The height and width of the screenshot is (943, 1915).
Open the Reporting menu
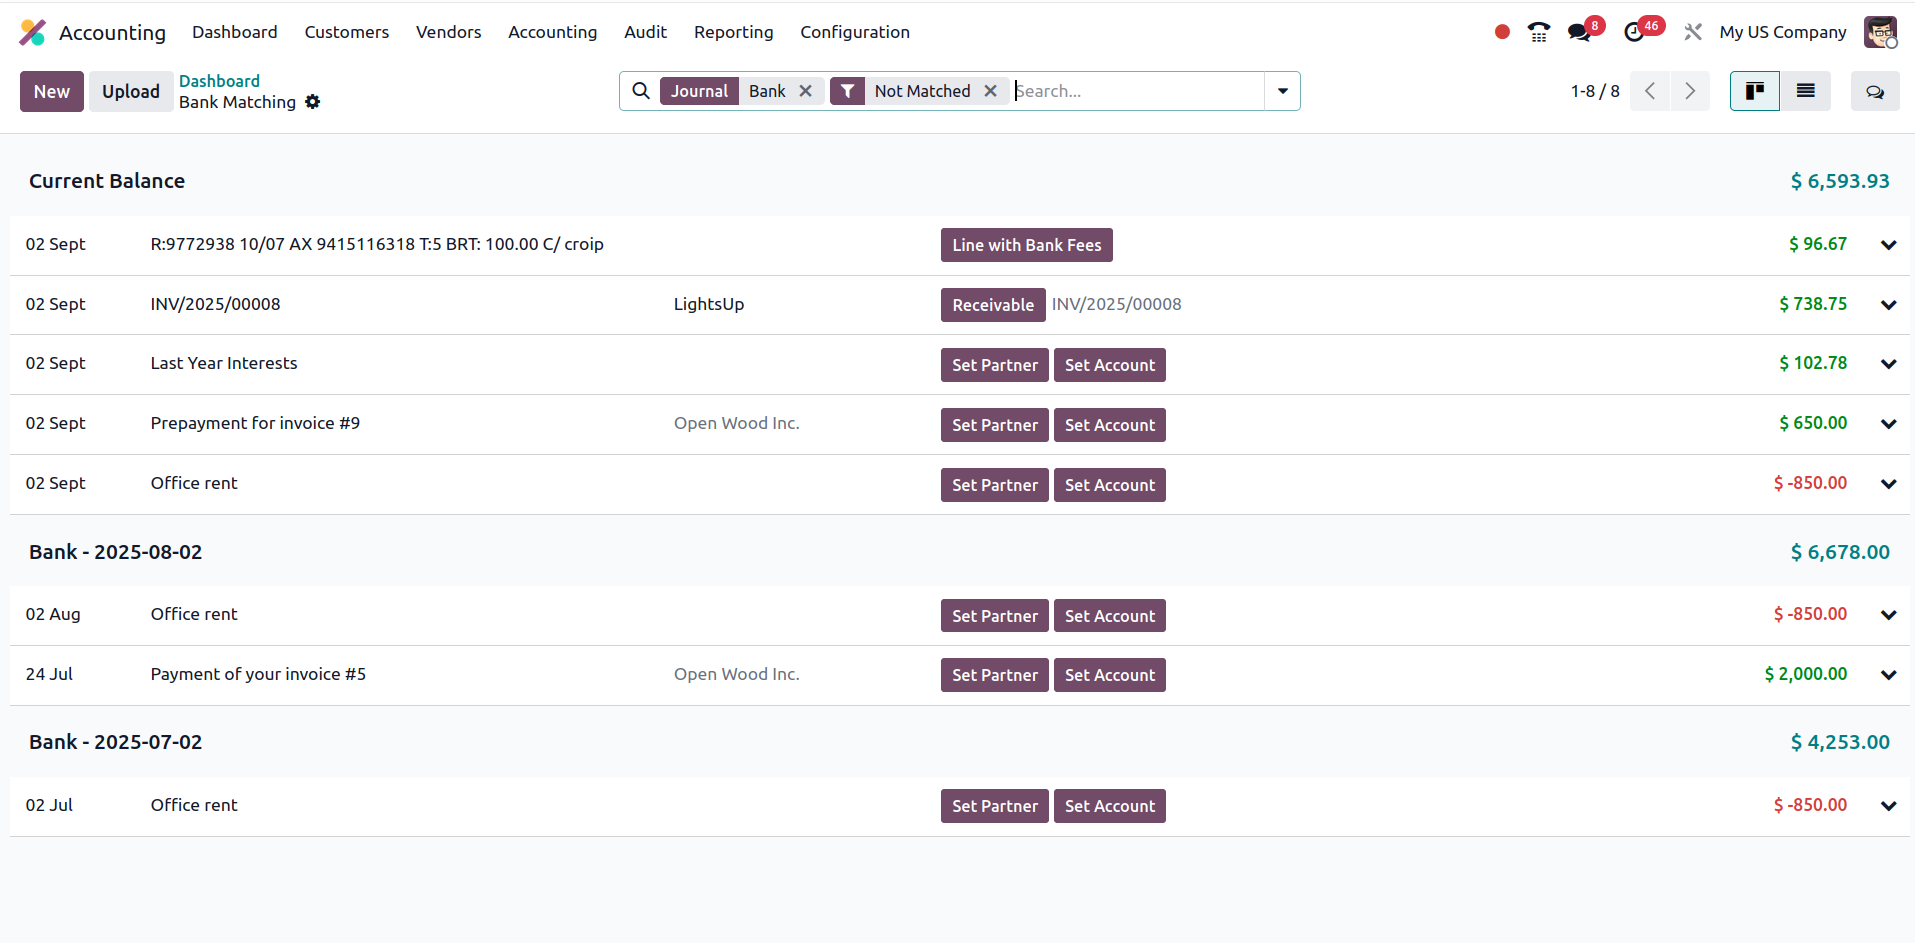(x=733, y=32)
